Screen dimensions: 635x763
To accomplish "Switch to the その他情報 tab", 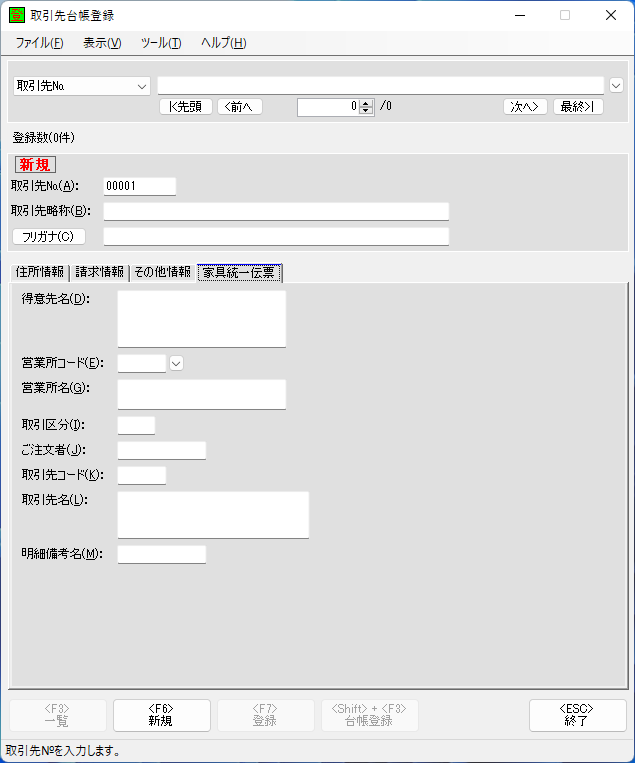I will 163,272.
